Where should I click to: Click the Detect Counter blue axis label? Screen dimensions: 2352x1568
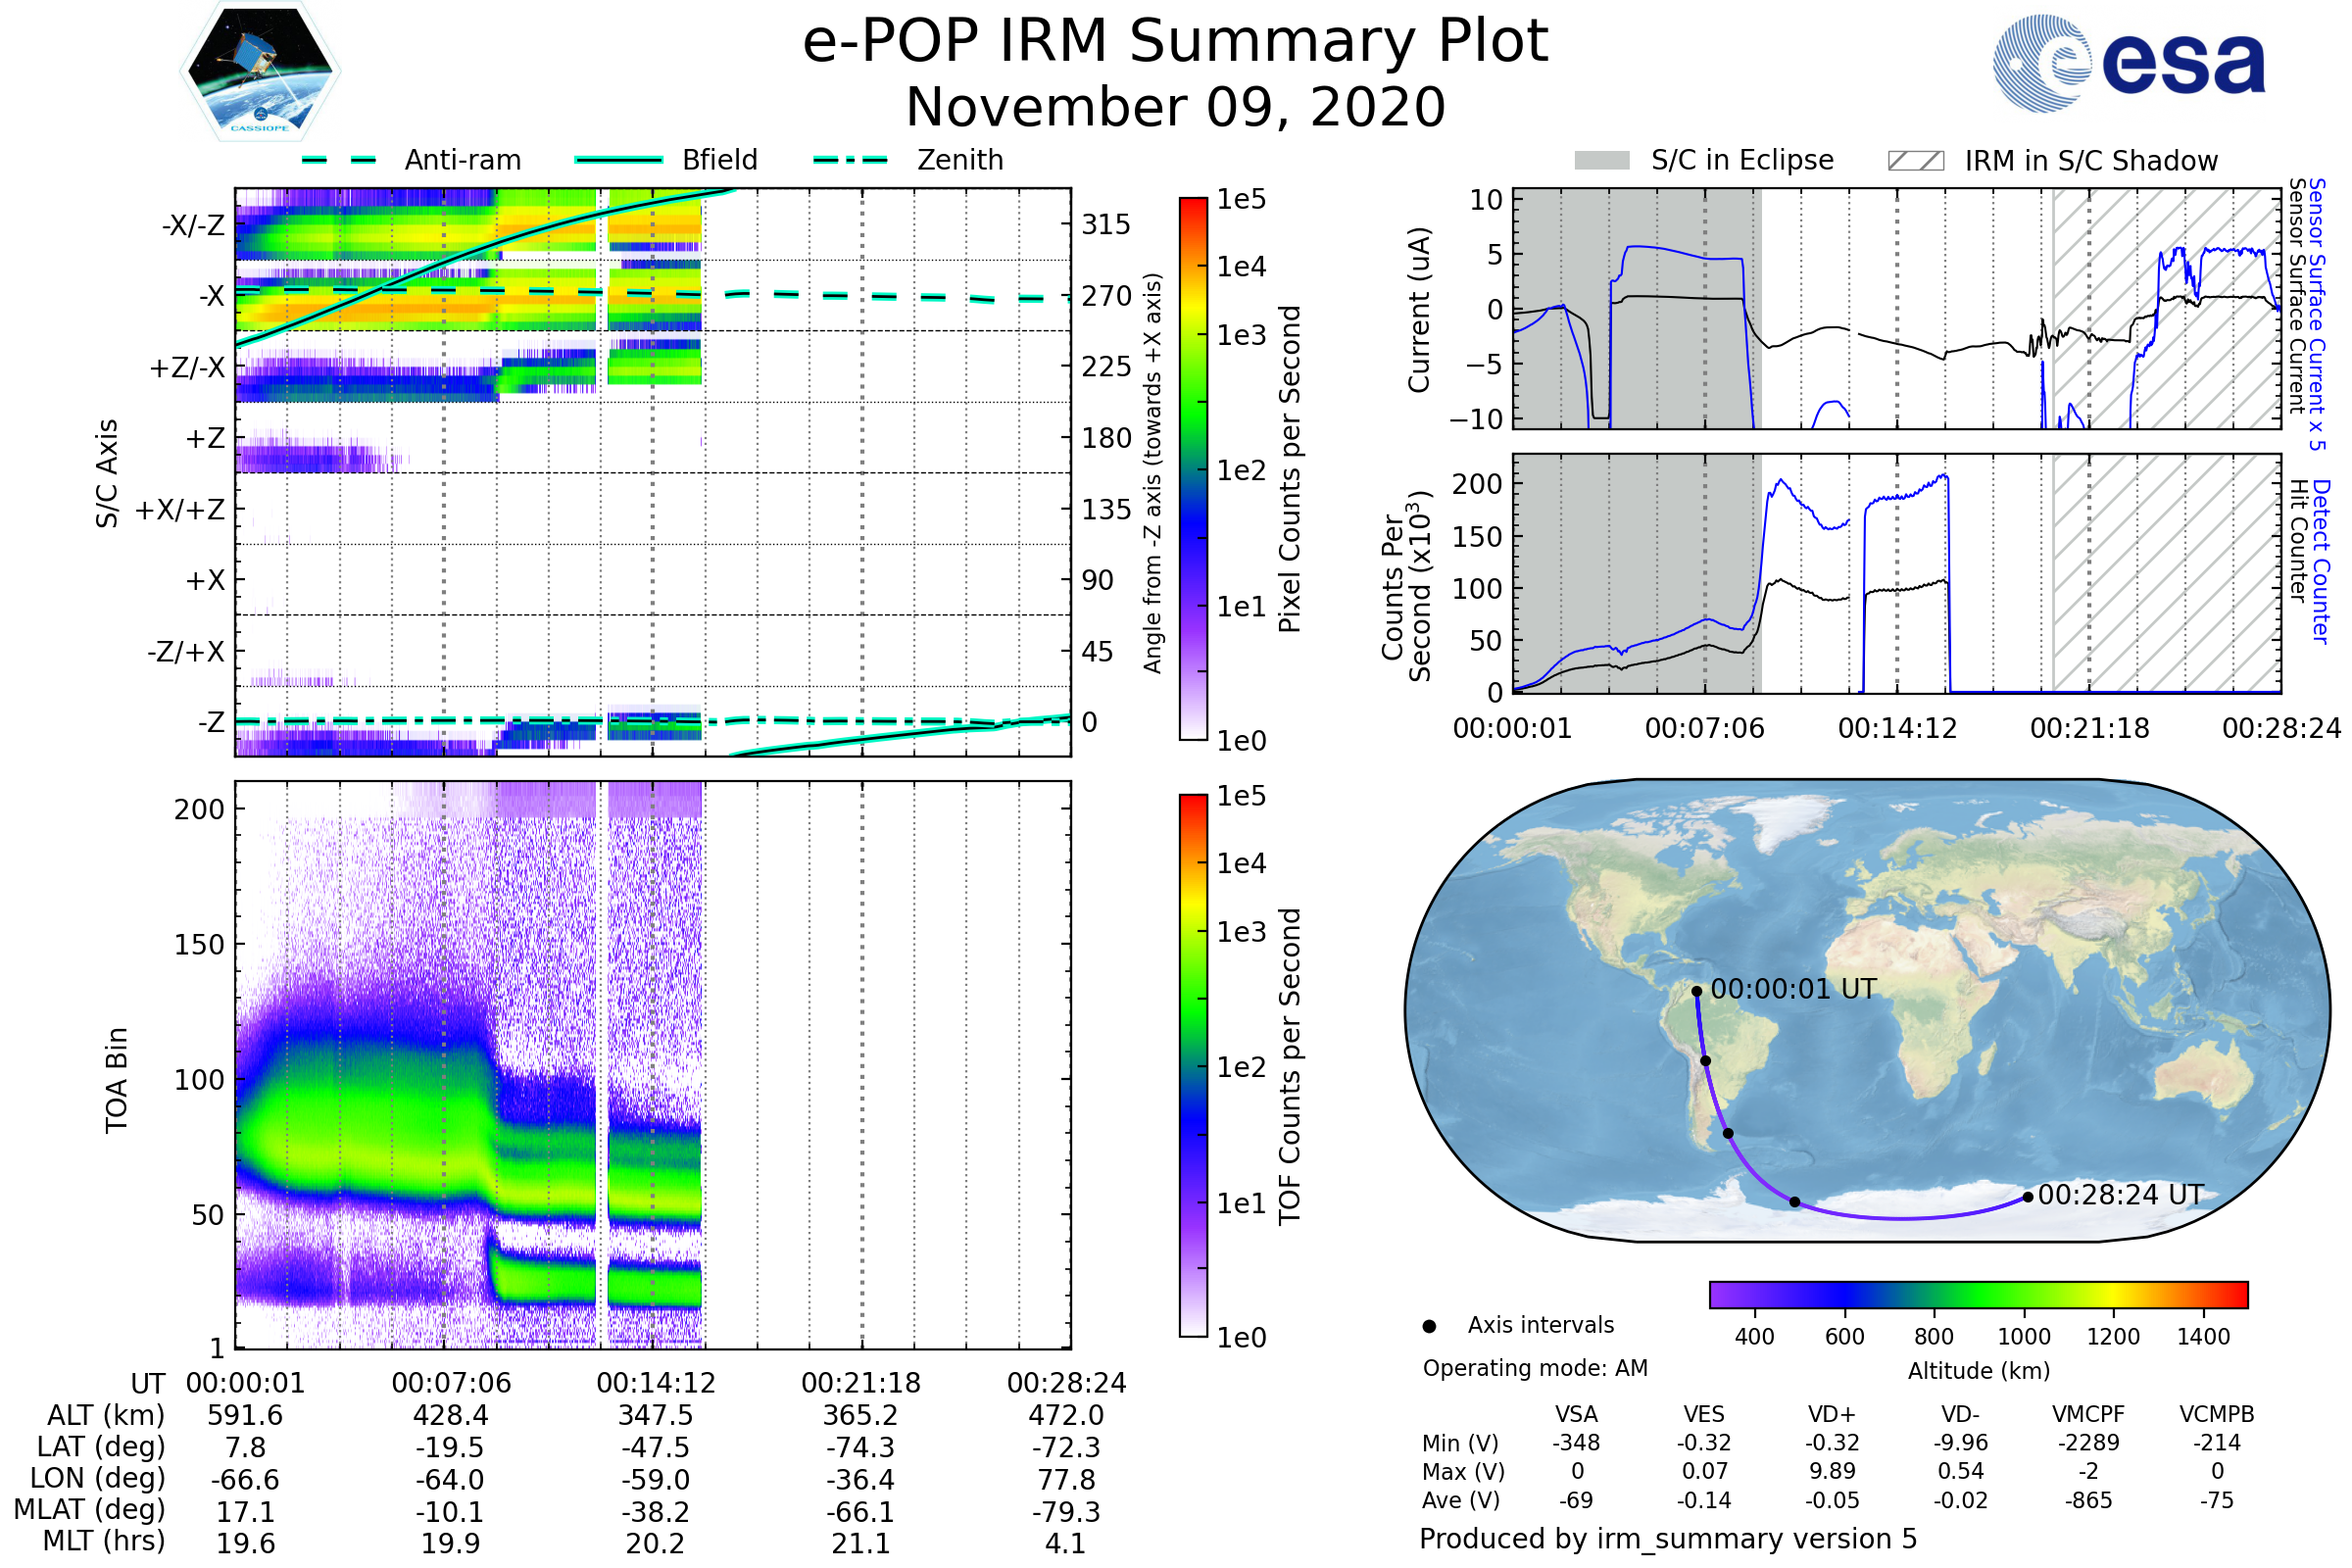tap(2321, 561)
